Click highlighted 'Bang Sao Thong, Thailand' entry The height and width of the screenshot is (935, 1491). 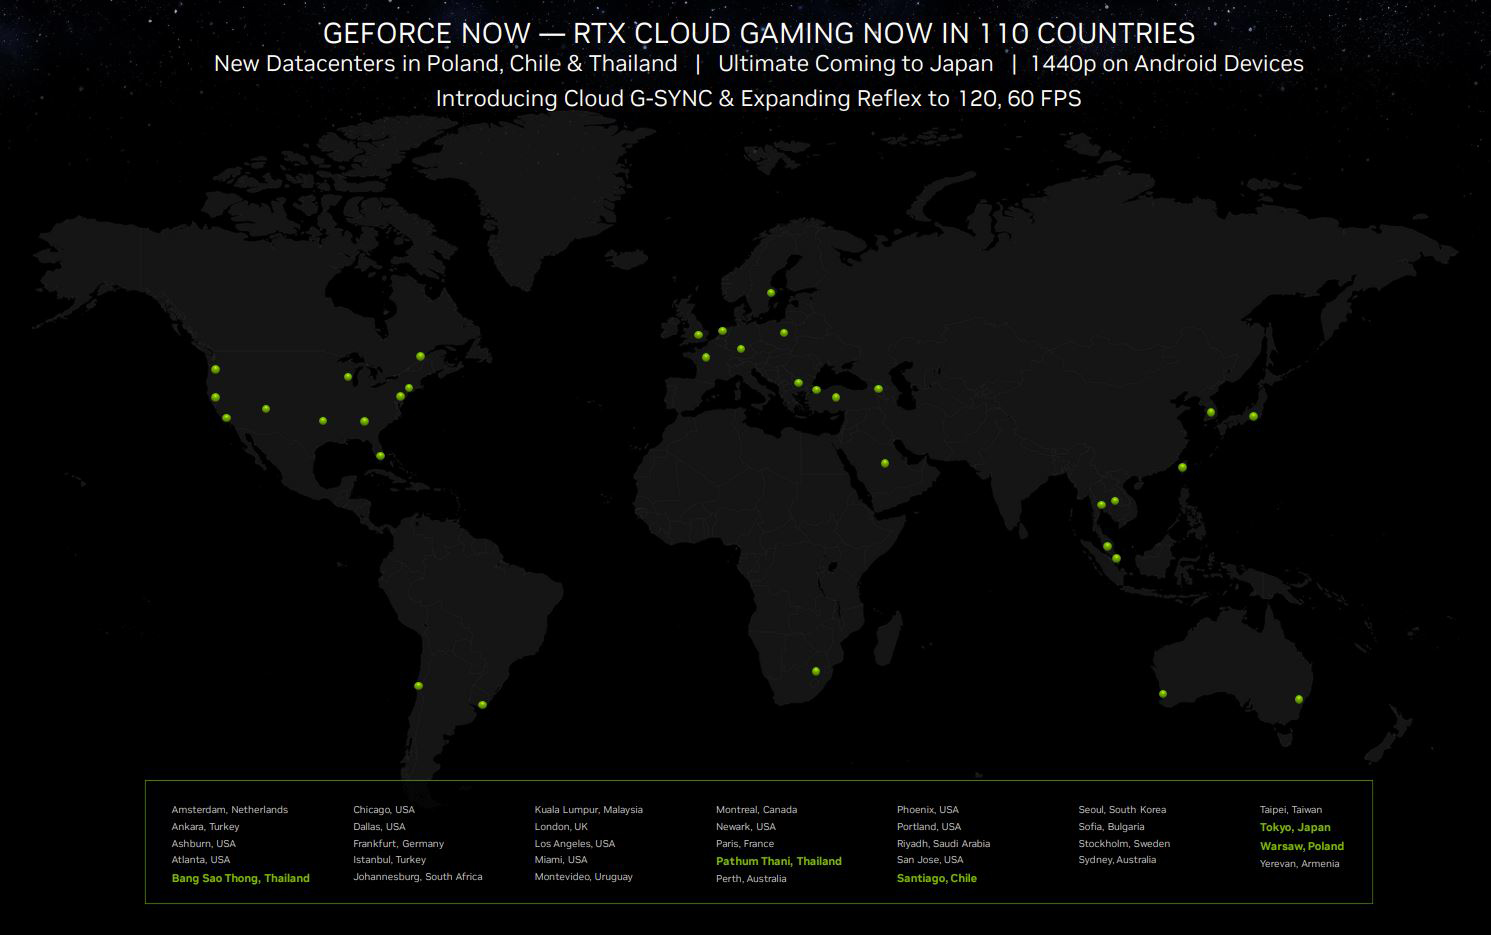tap(241, 878)
